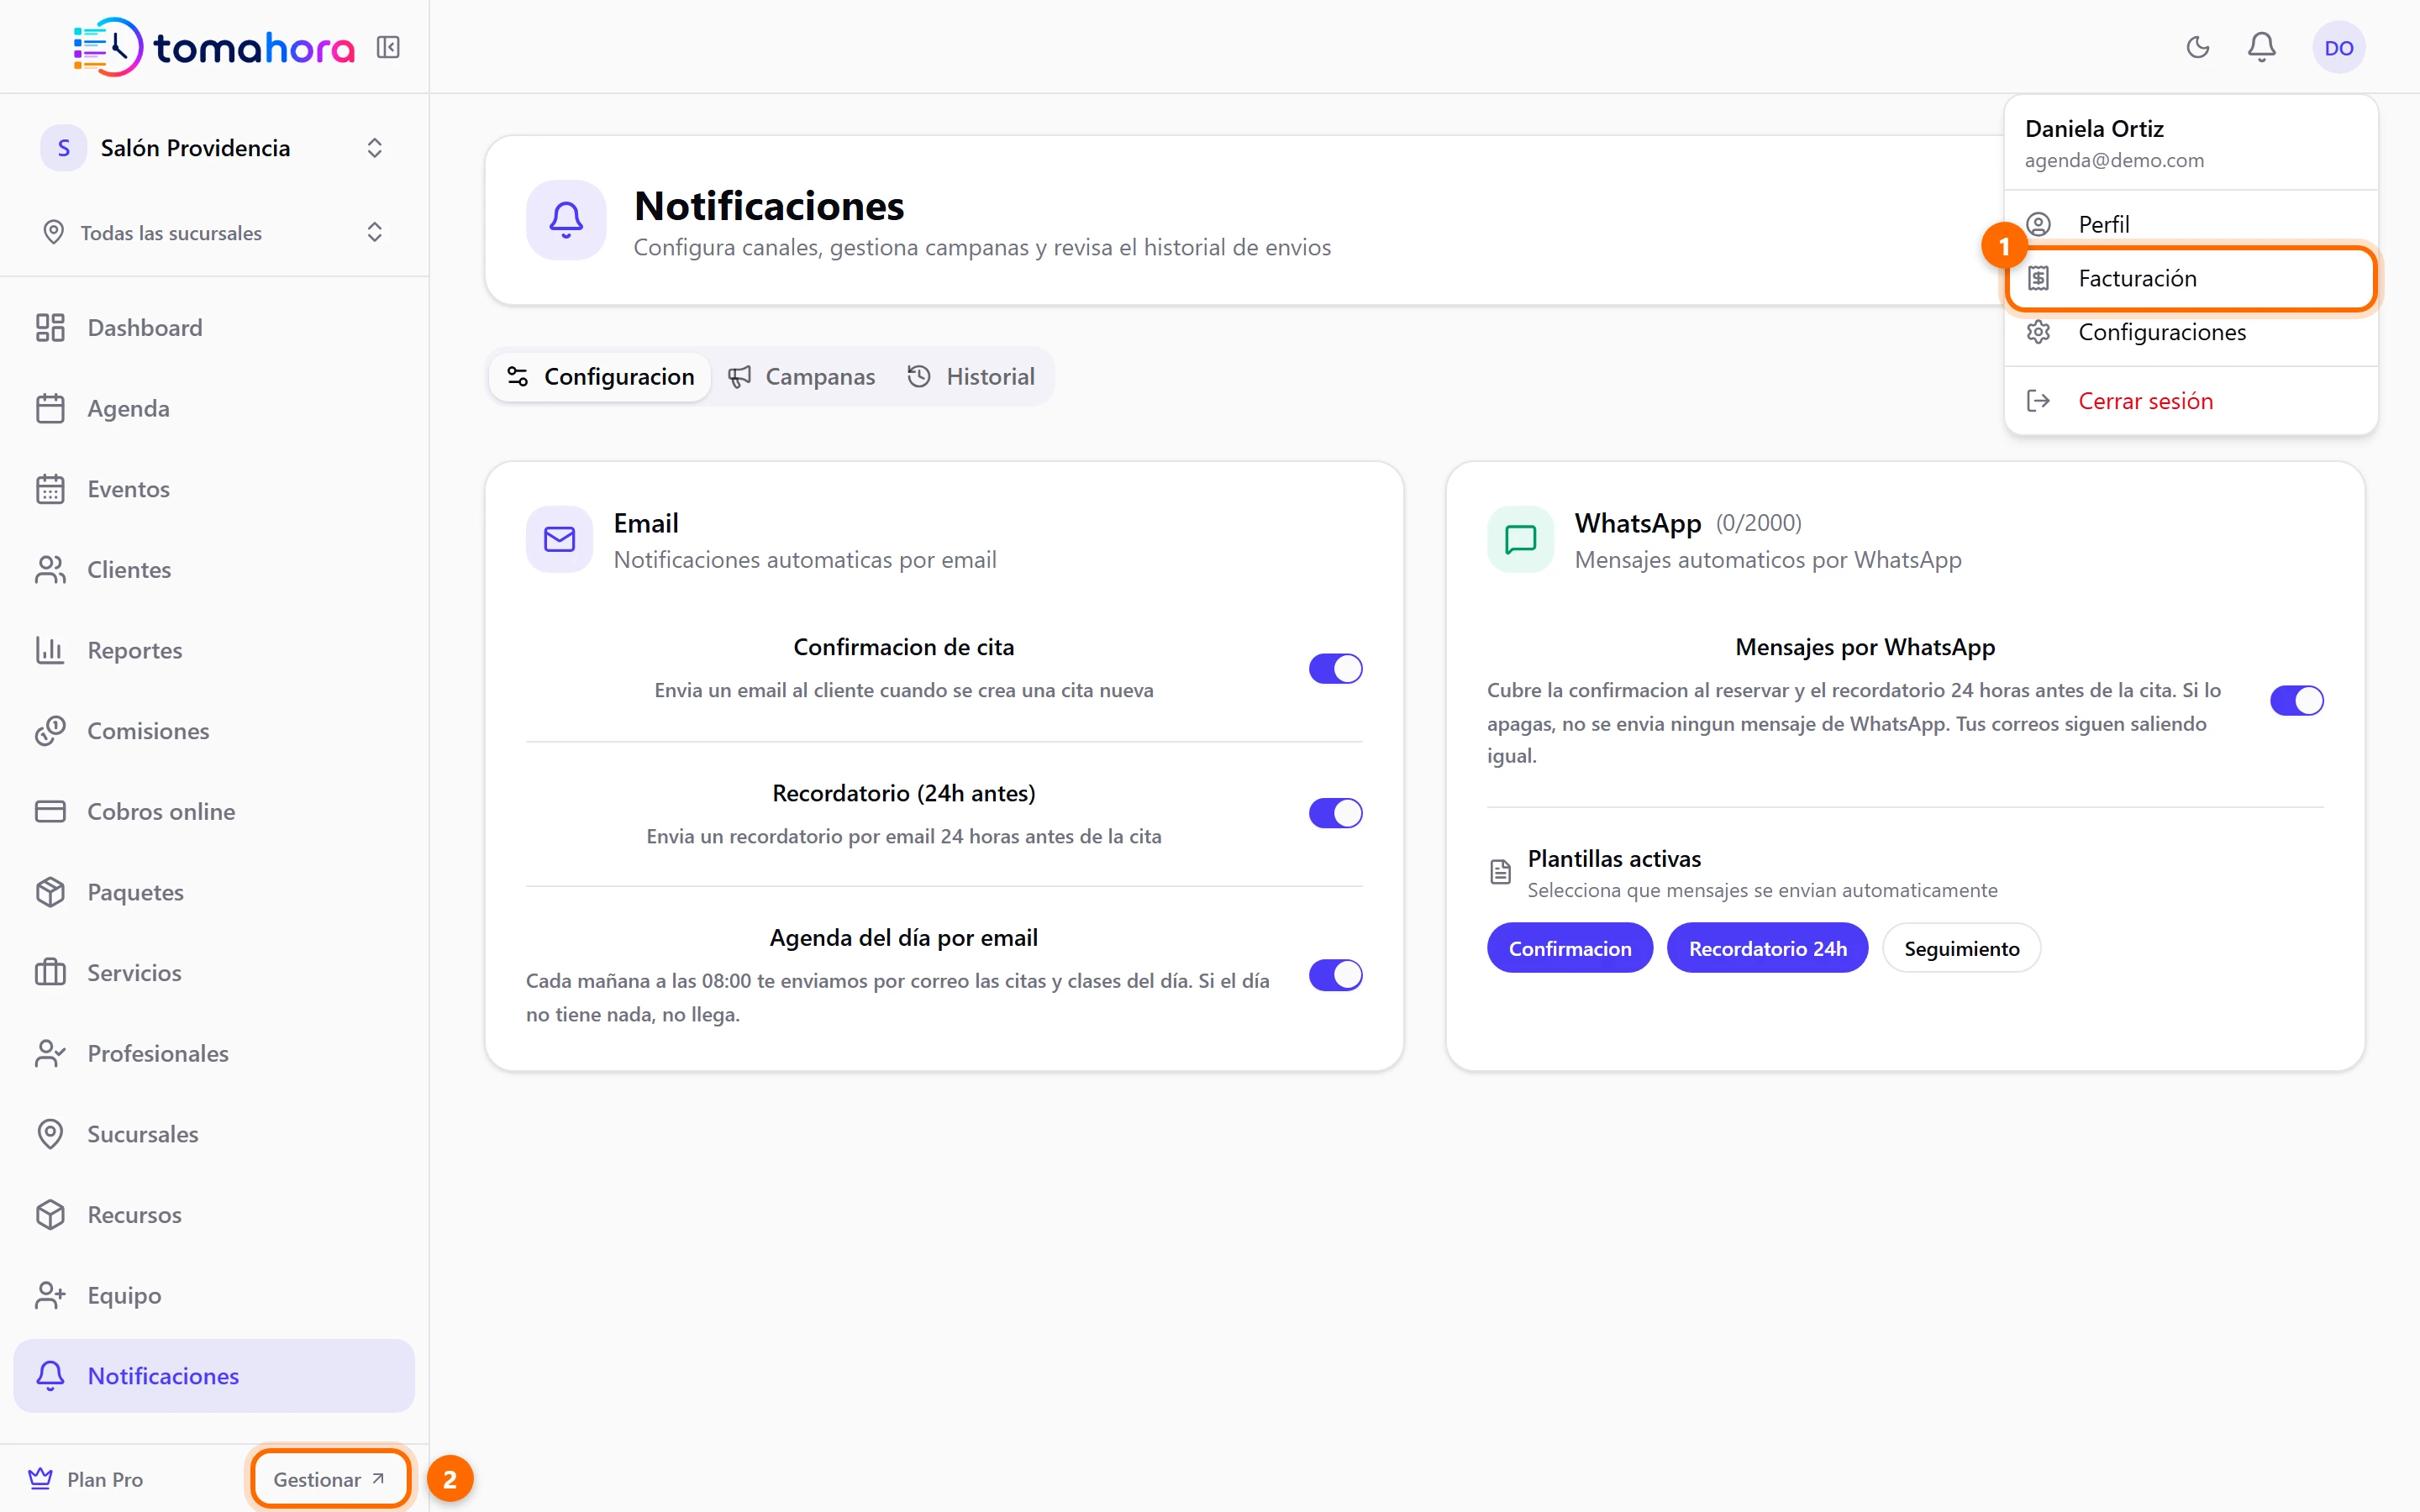The height and width of the screenshot is (1512, 2420).
Task: Deselect the Recordatorio 24h template chip
Action: click(x=1767, y=948)
